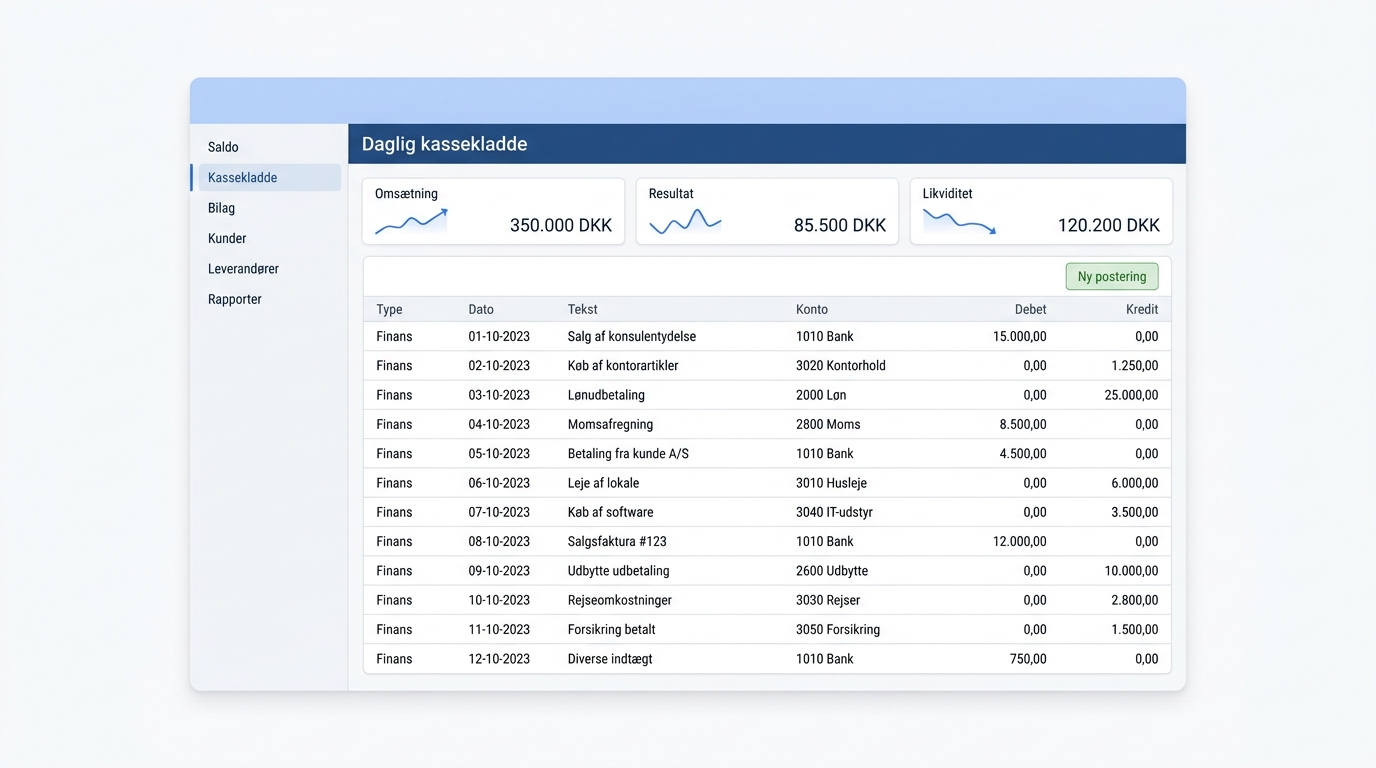Select the Kredit column header
The width and height of the screenshot is (1376, 768).
coord(1142,309)
